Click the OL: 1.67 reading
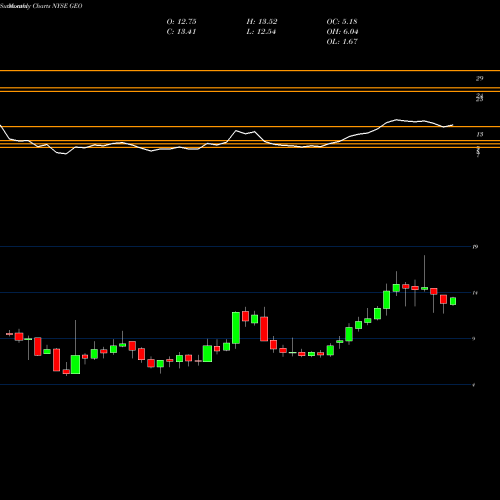 (342, 42)
